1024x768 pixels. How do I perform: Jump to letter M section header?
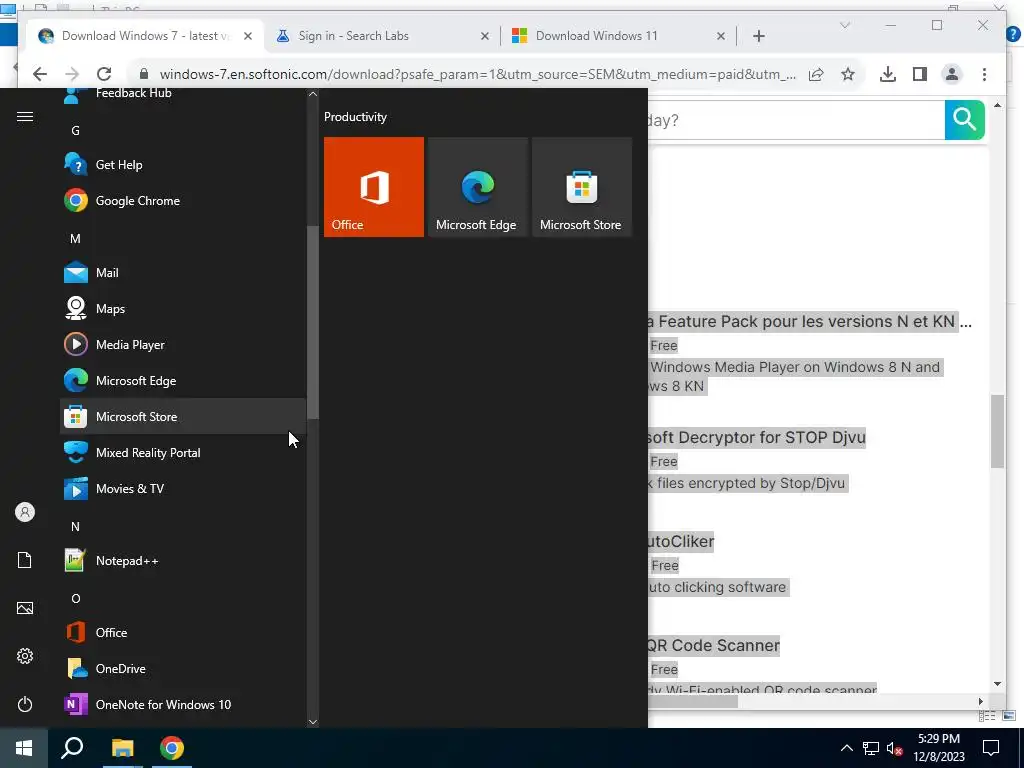[x=75, y=238]
